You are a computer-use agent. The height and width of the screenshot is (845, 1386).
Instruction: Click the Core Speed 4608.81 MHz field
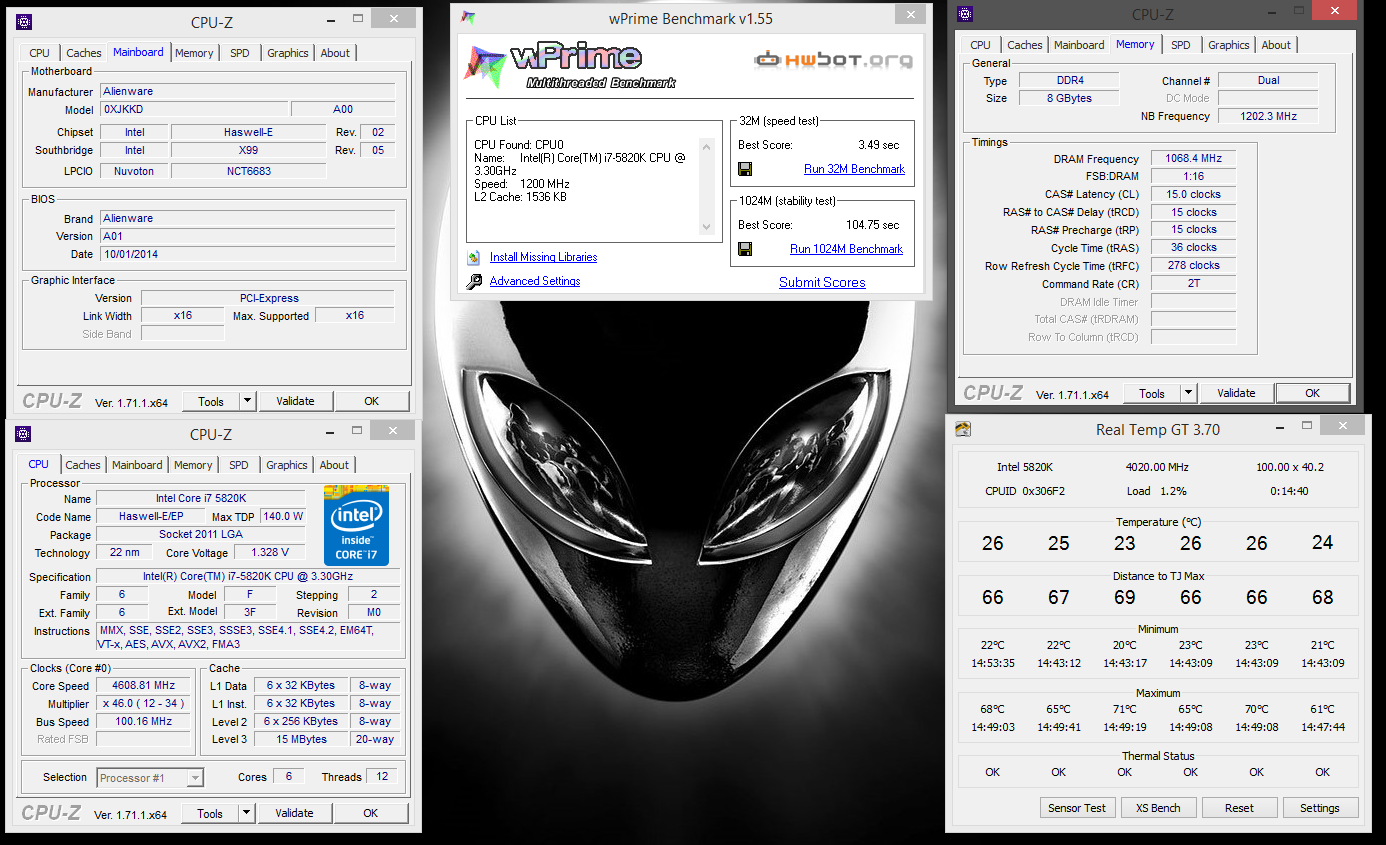click(x=143, y=685)
